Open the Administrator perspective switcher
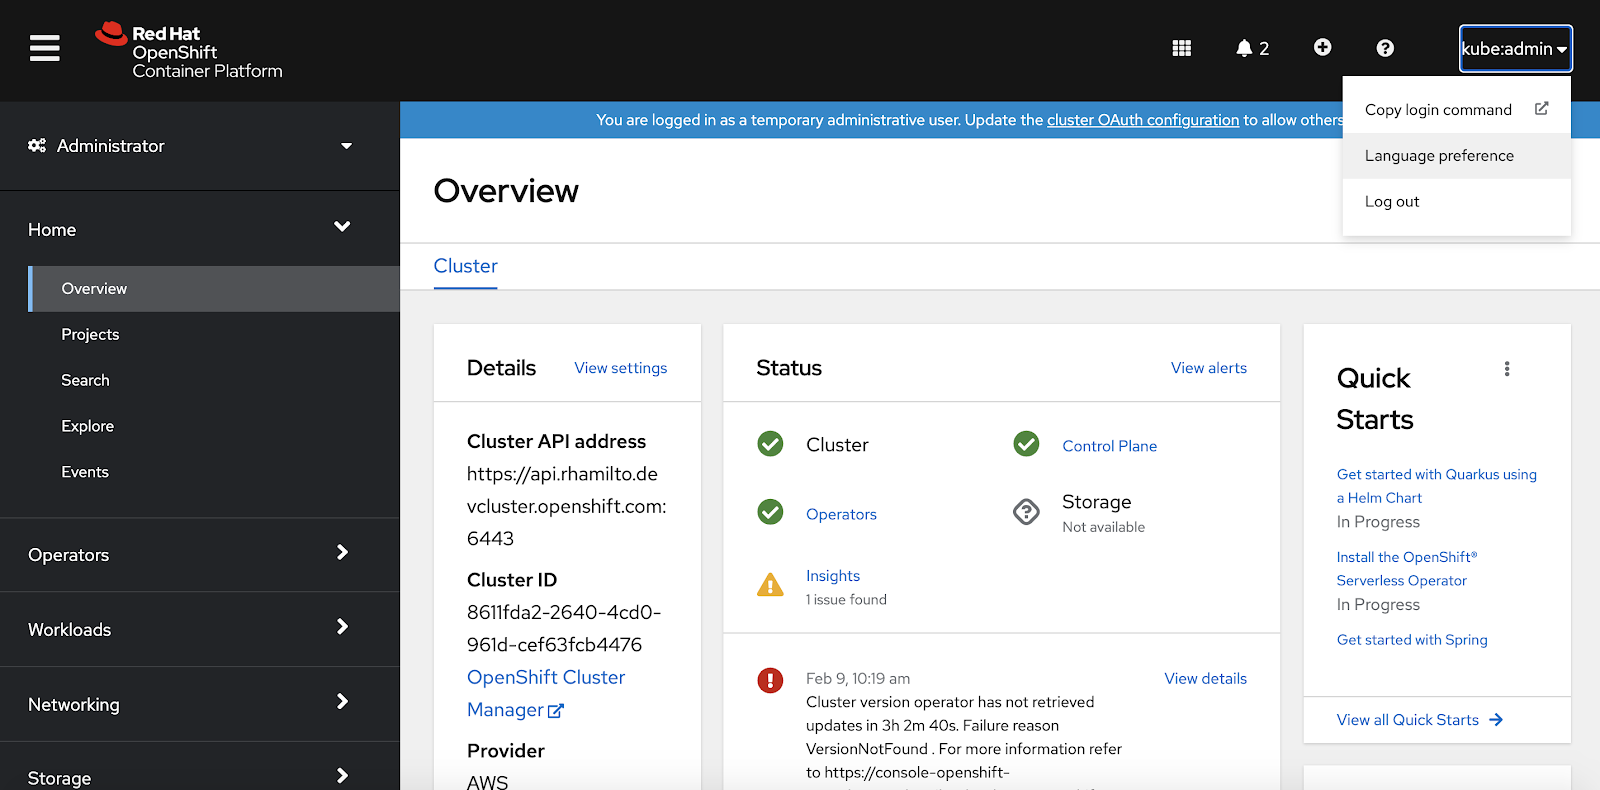This screenshot has height=790, width=1600. [190, 146]
